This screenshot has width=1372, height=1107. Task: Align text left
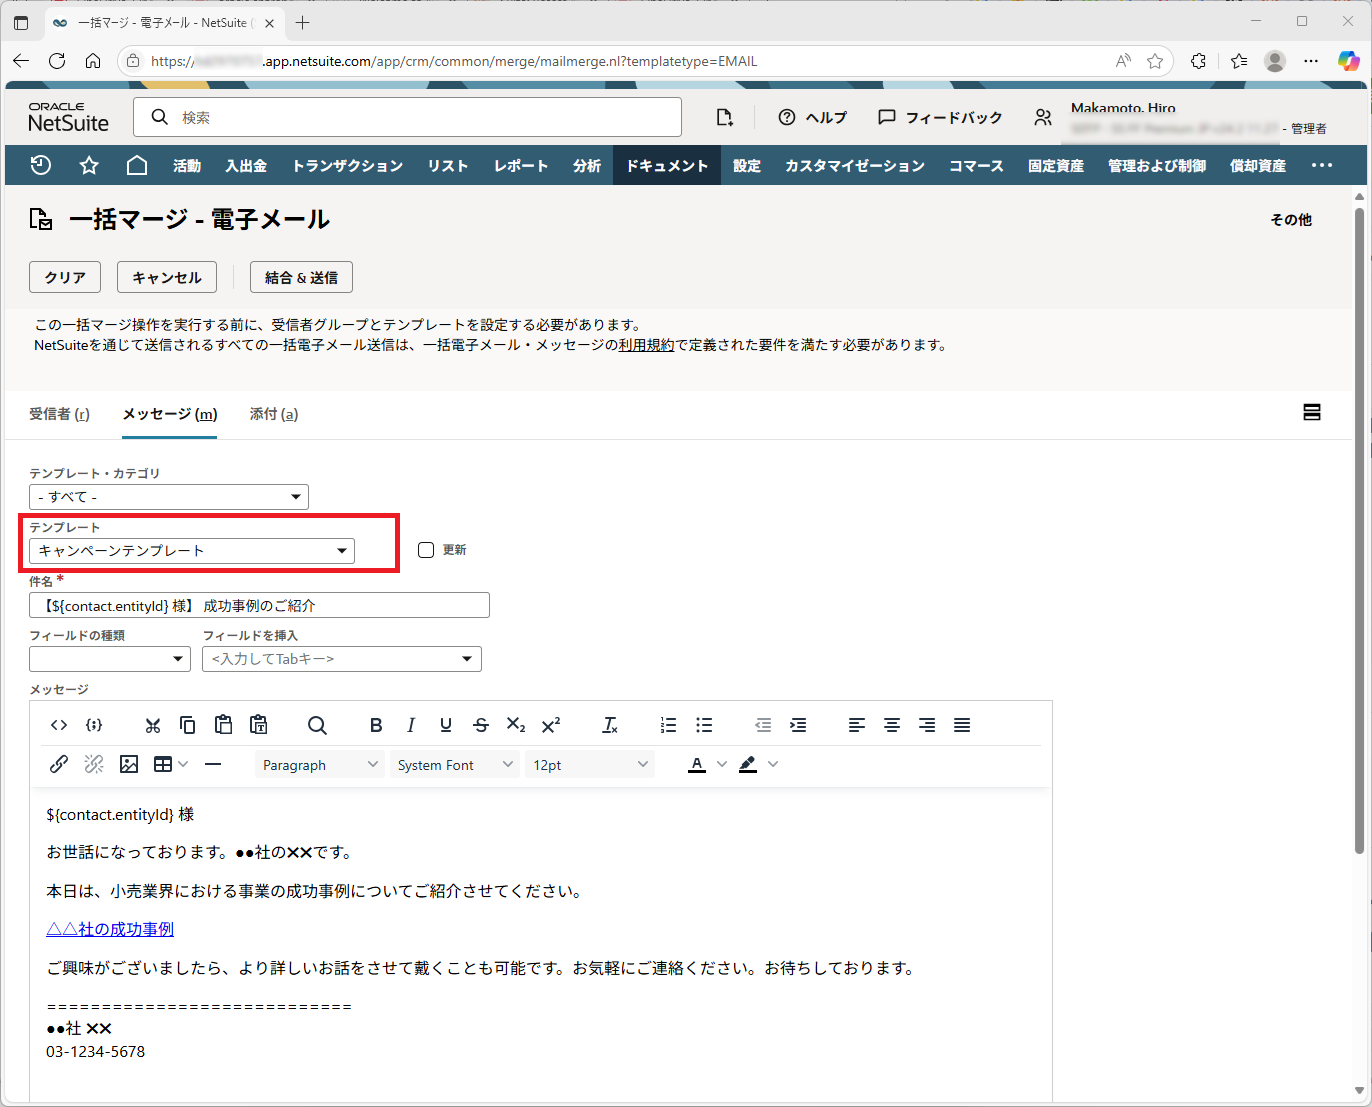tap(857, 725)
